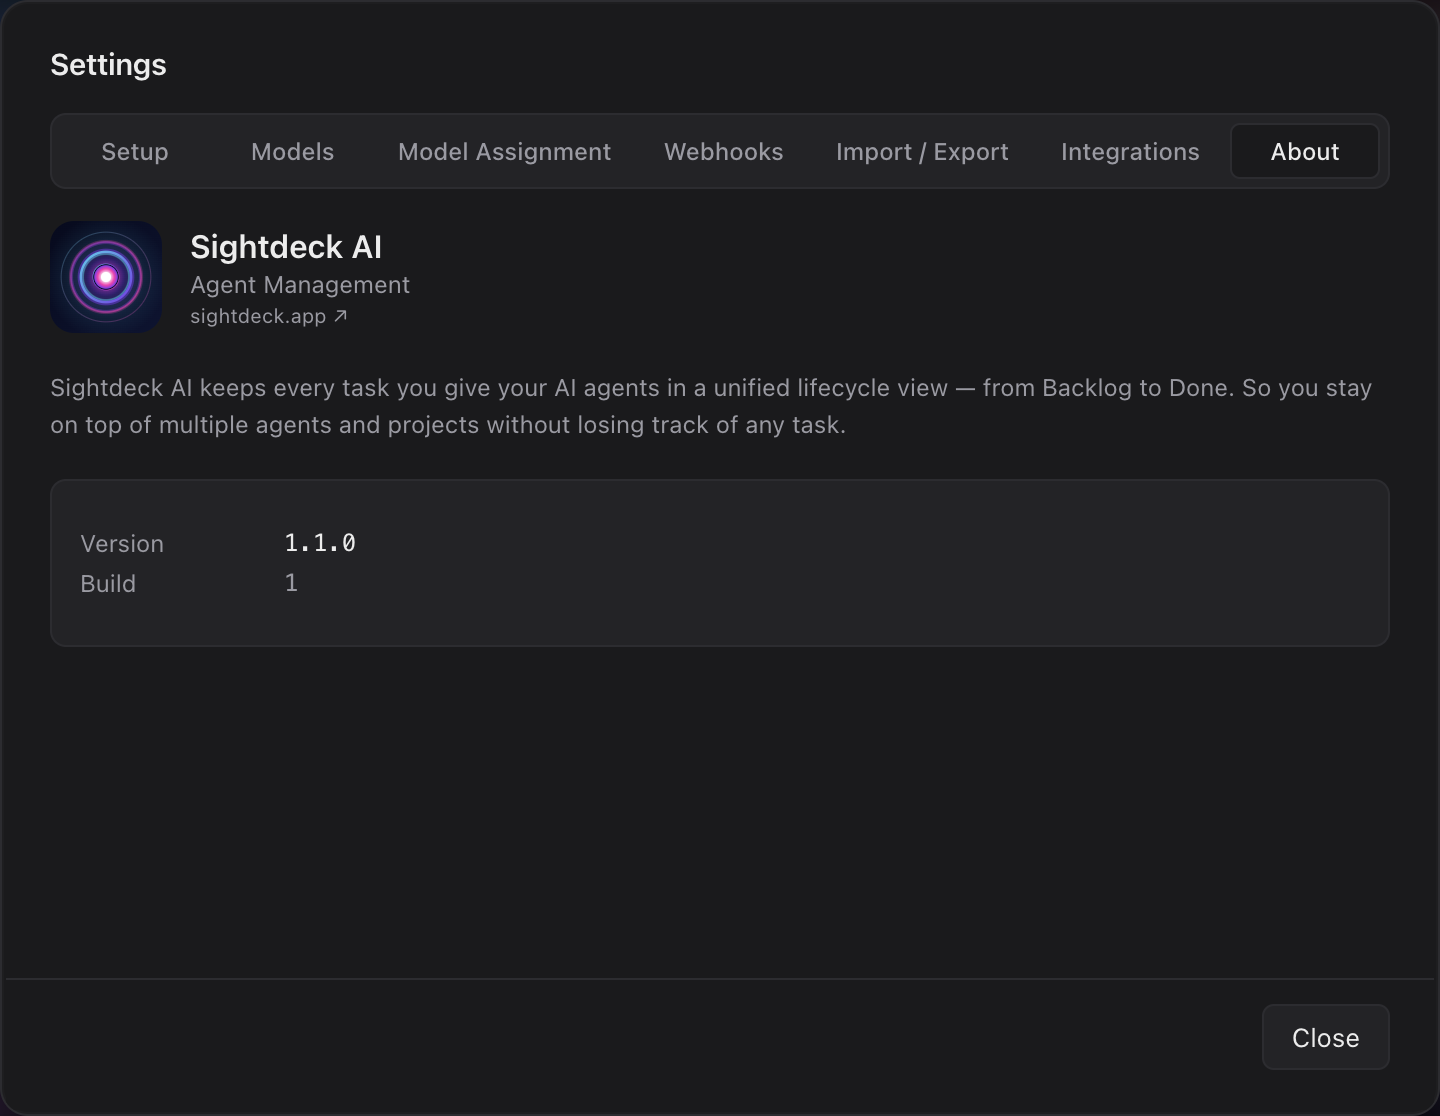
Task: Select the Model Assignment tab
Action: coord(504,152)
